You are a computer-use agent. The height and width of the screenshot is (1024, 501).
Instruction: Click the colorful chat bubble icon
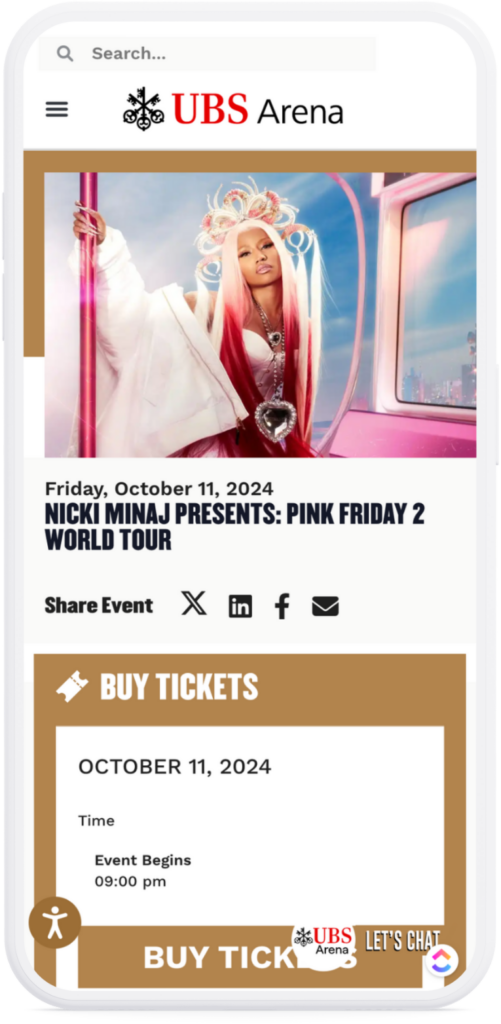(442, 960)
